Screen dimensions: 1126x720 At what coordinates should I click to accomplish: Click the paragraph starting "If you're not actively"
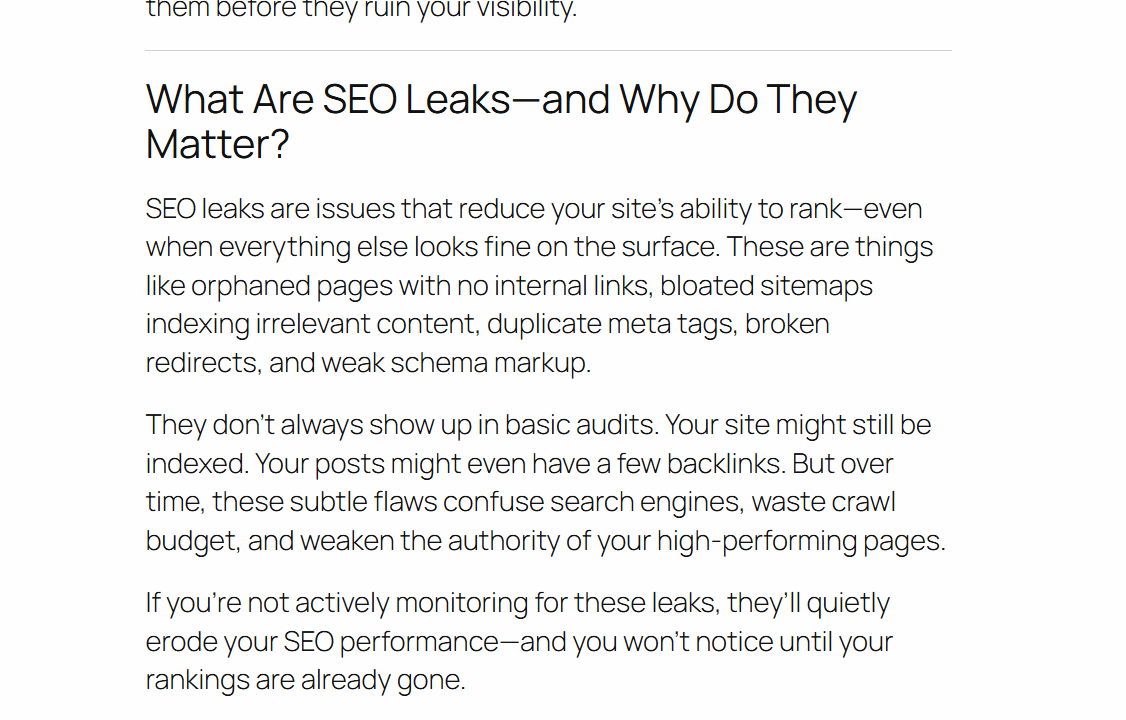[518, 641]
